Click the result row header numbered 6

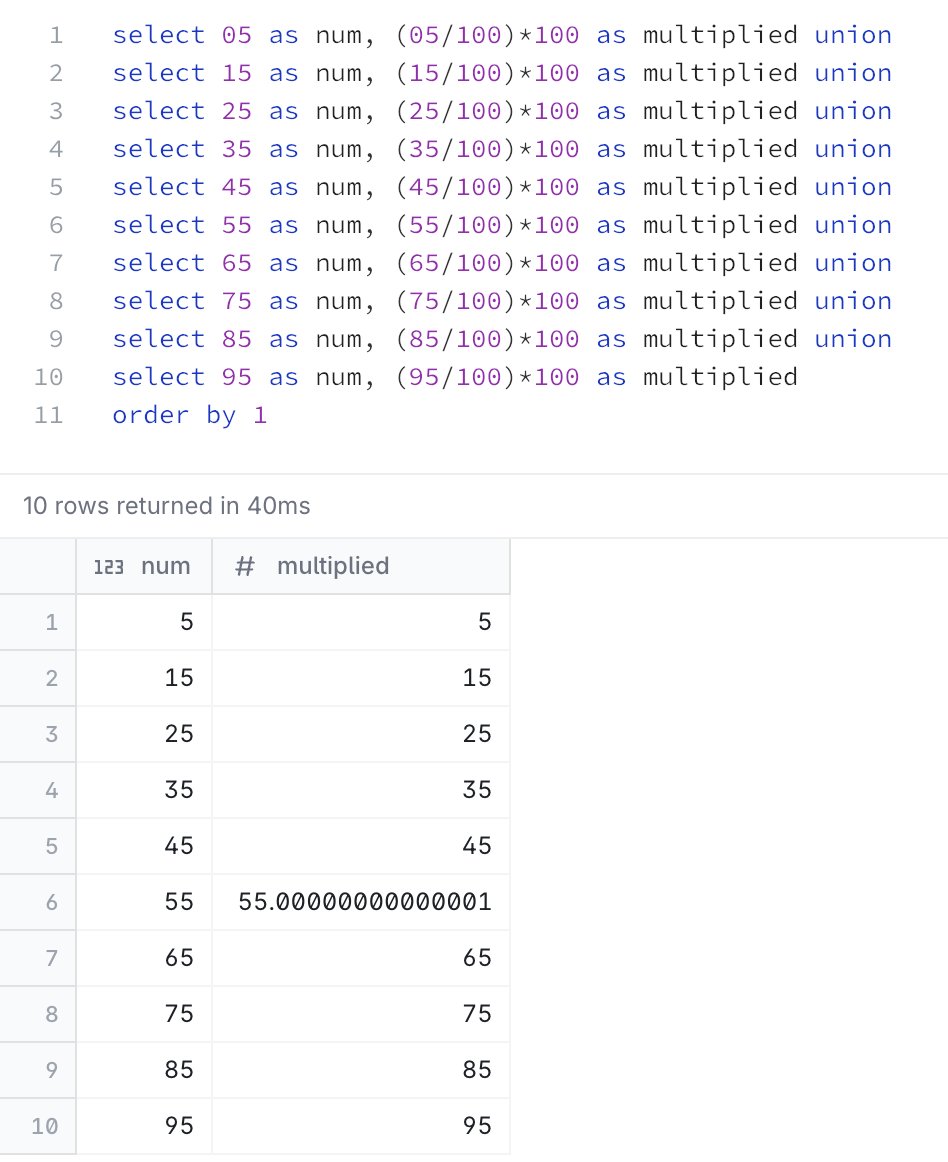[38, 902]
